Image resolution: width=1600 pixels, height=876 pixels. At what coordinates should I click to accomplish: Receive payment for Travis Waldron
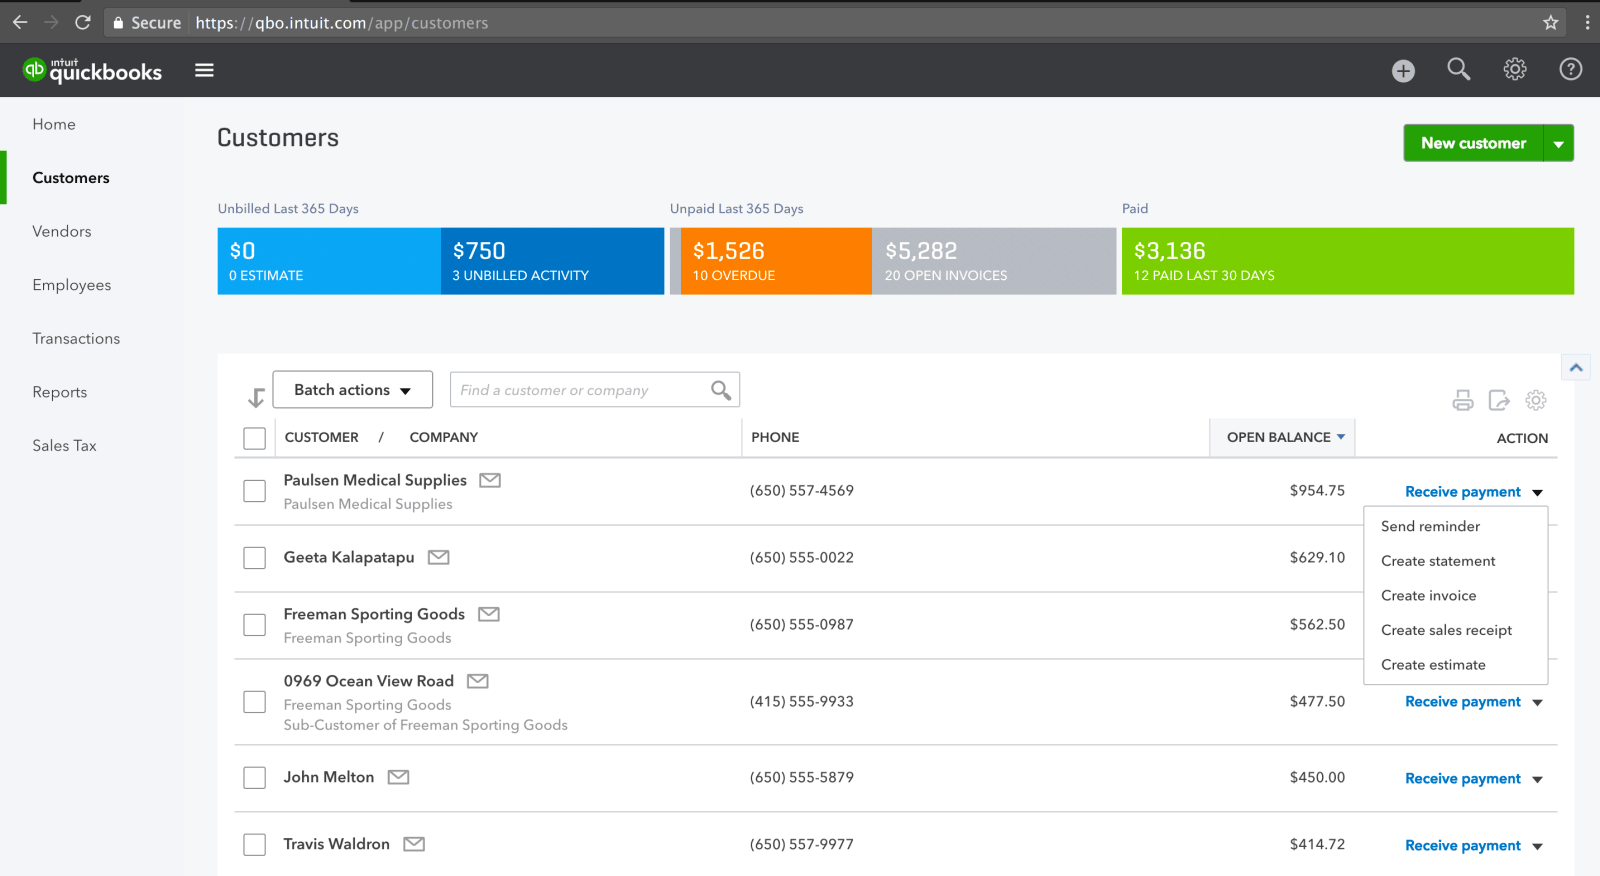tap(1463, 846)
